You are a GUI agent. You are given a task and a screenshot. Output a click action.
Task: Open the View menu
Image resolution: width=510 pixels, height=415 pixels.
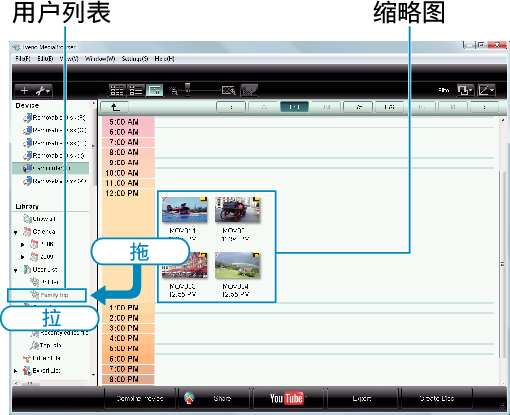(69, 59)
